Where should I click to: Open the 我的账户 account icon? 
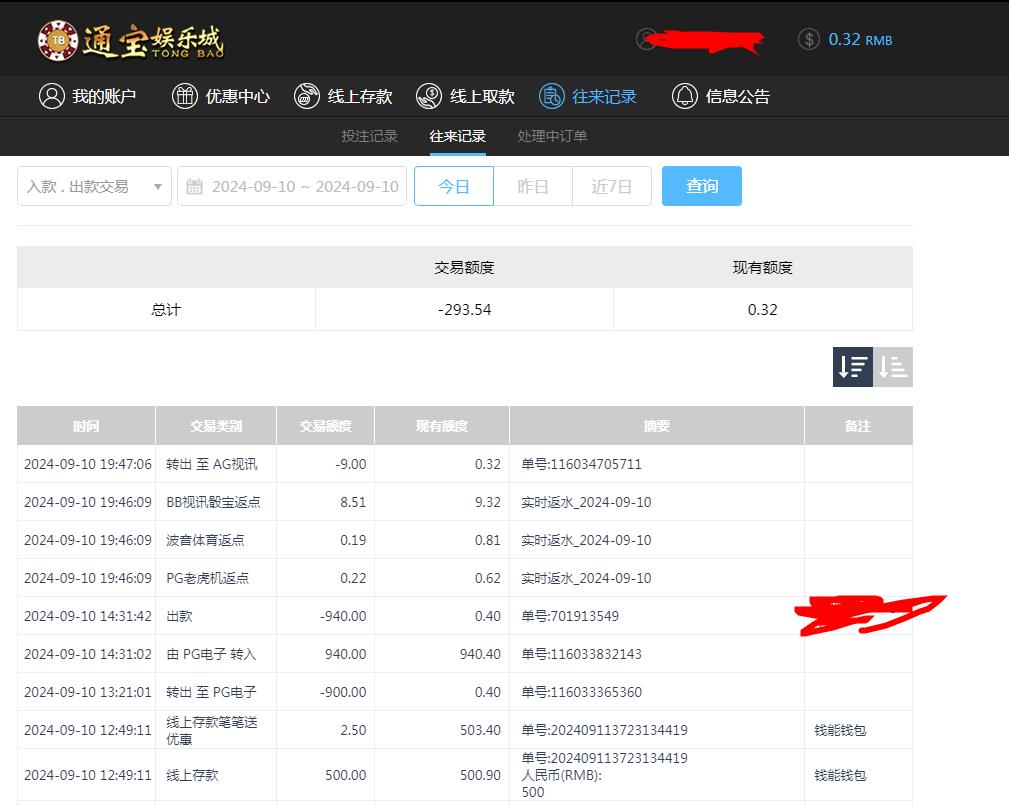pos(52,96)
